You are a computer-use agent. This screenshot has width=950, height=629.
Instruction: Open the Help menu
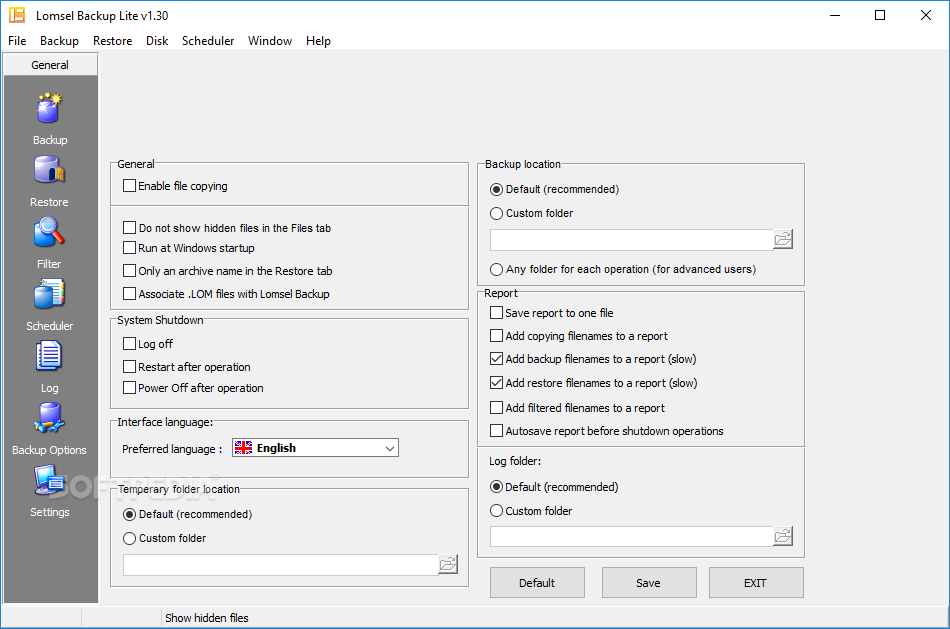[318, 41]
